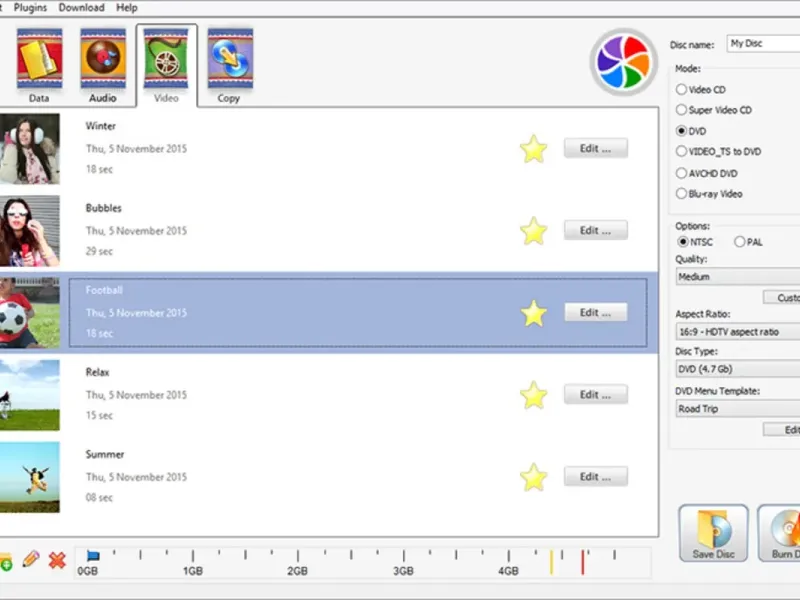Click the red limit marker on size bar
The image size is (800, 600).
pyautogui.click(x=583, y=562)
